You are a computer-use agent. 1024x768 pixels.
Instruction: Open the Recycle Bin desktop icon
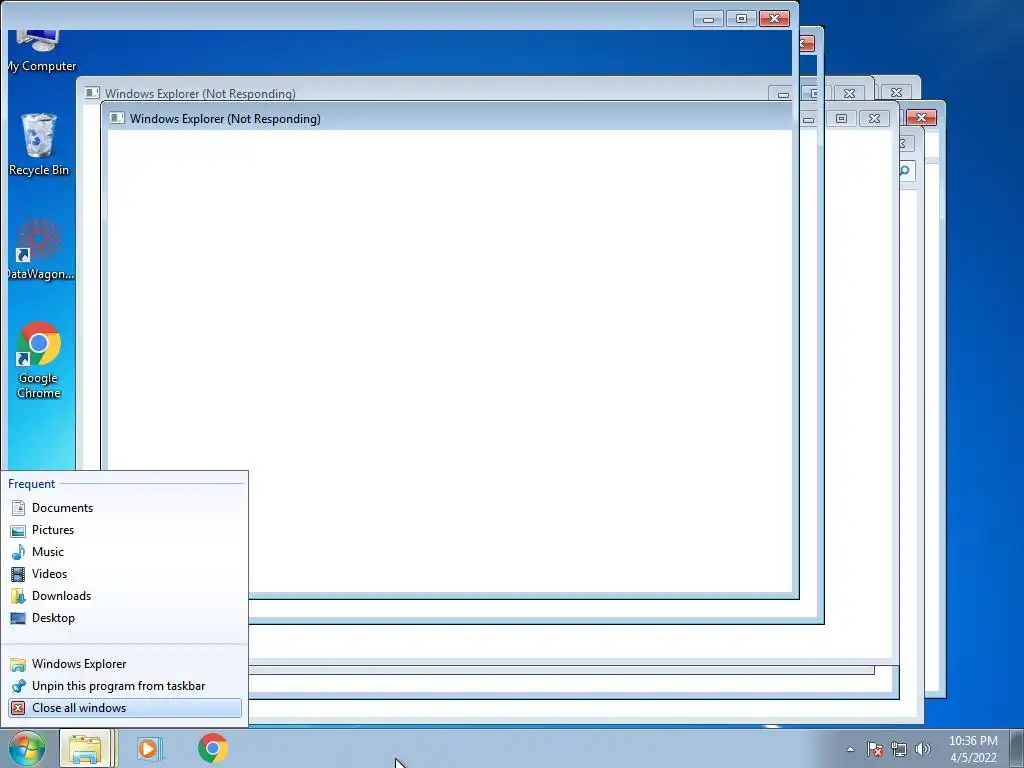(x=39, y=145)
